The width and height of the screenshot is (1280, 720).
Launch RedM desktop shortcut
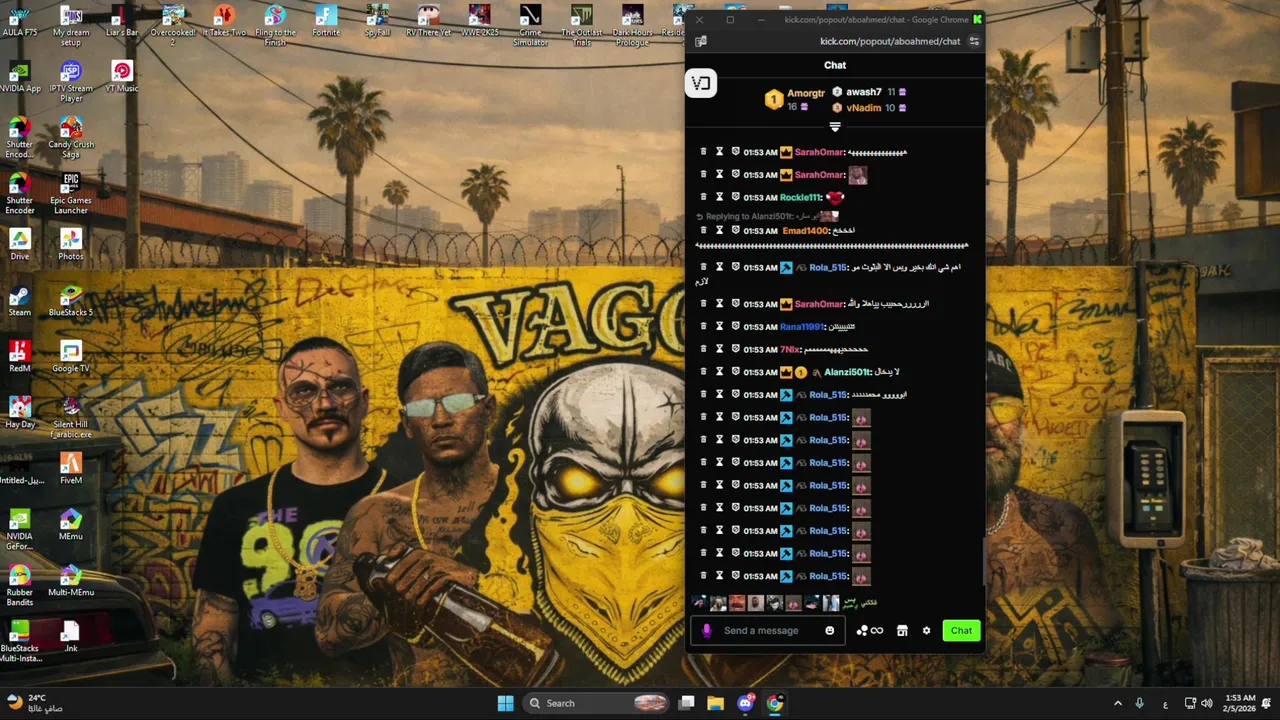(19, 357)
